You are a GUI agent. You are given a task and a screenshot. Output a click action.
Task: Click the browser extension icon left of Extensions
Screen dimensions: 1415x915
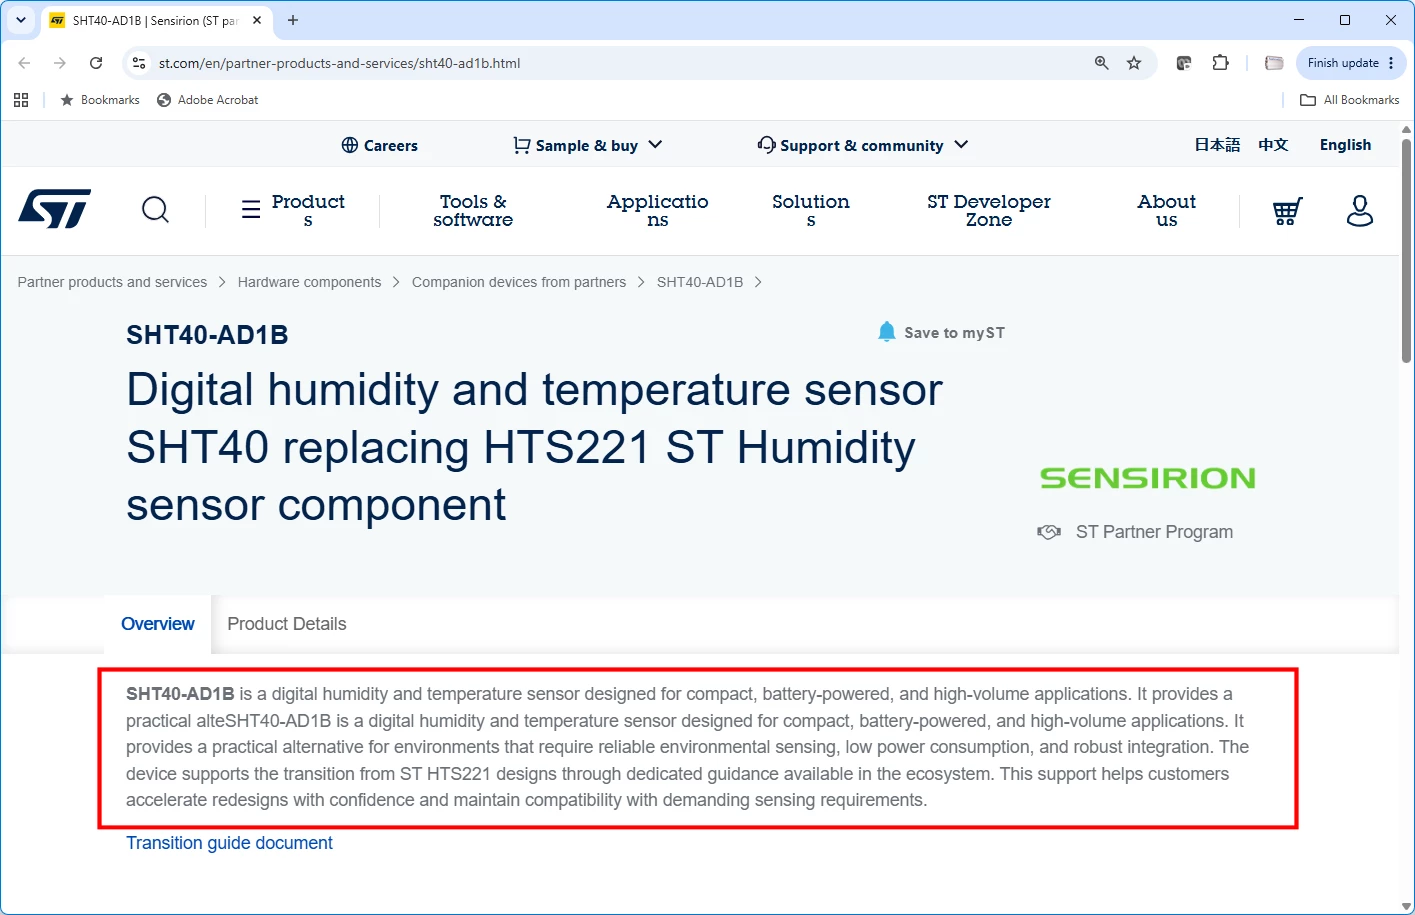pos(1184,63)
